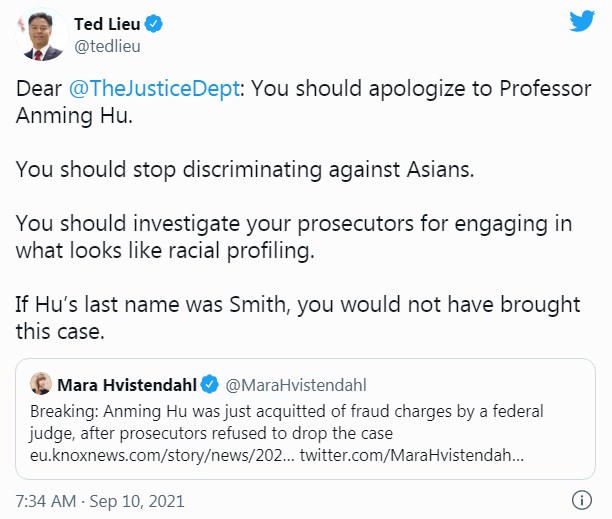Click Mara Hvistendahl's verified badge
The height and width of the screenshot is (519, 612).
[210, 384]
